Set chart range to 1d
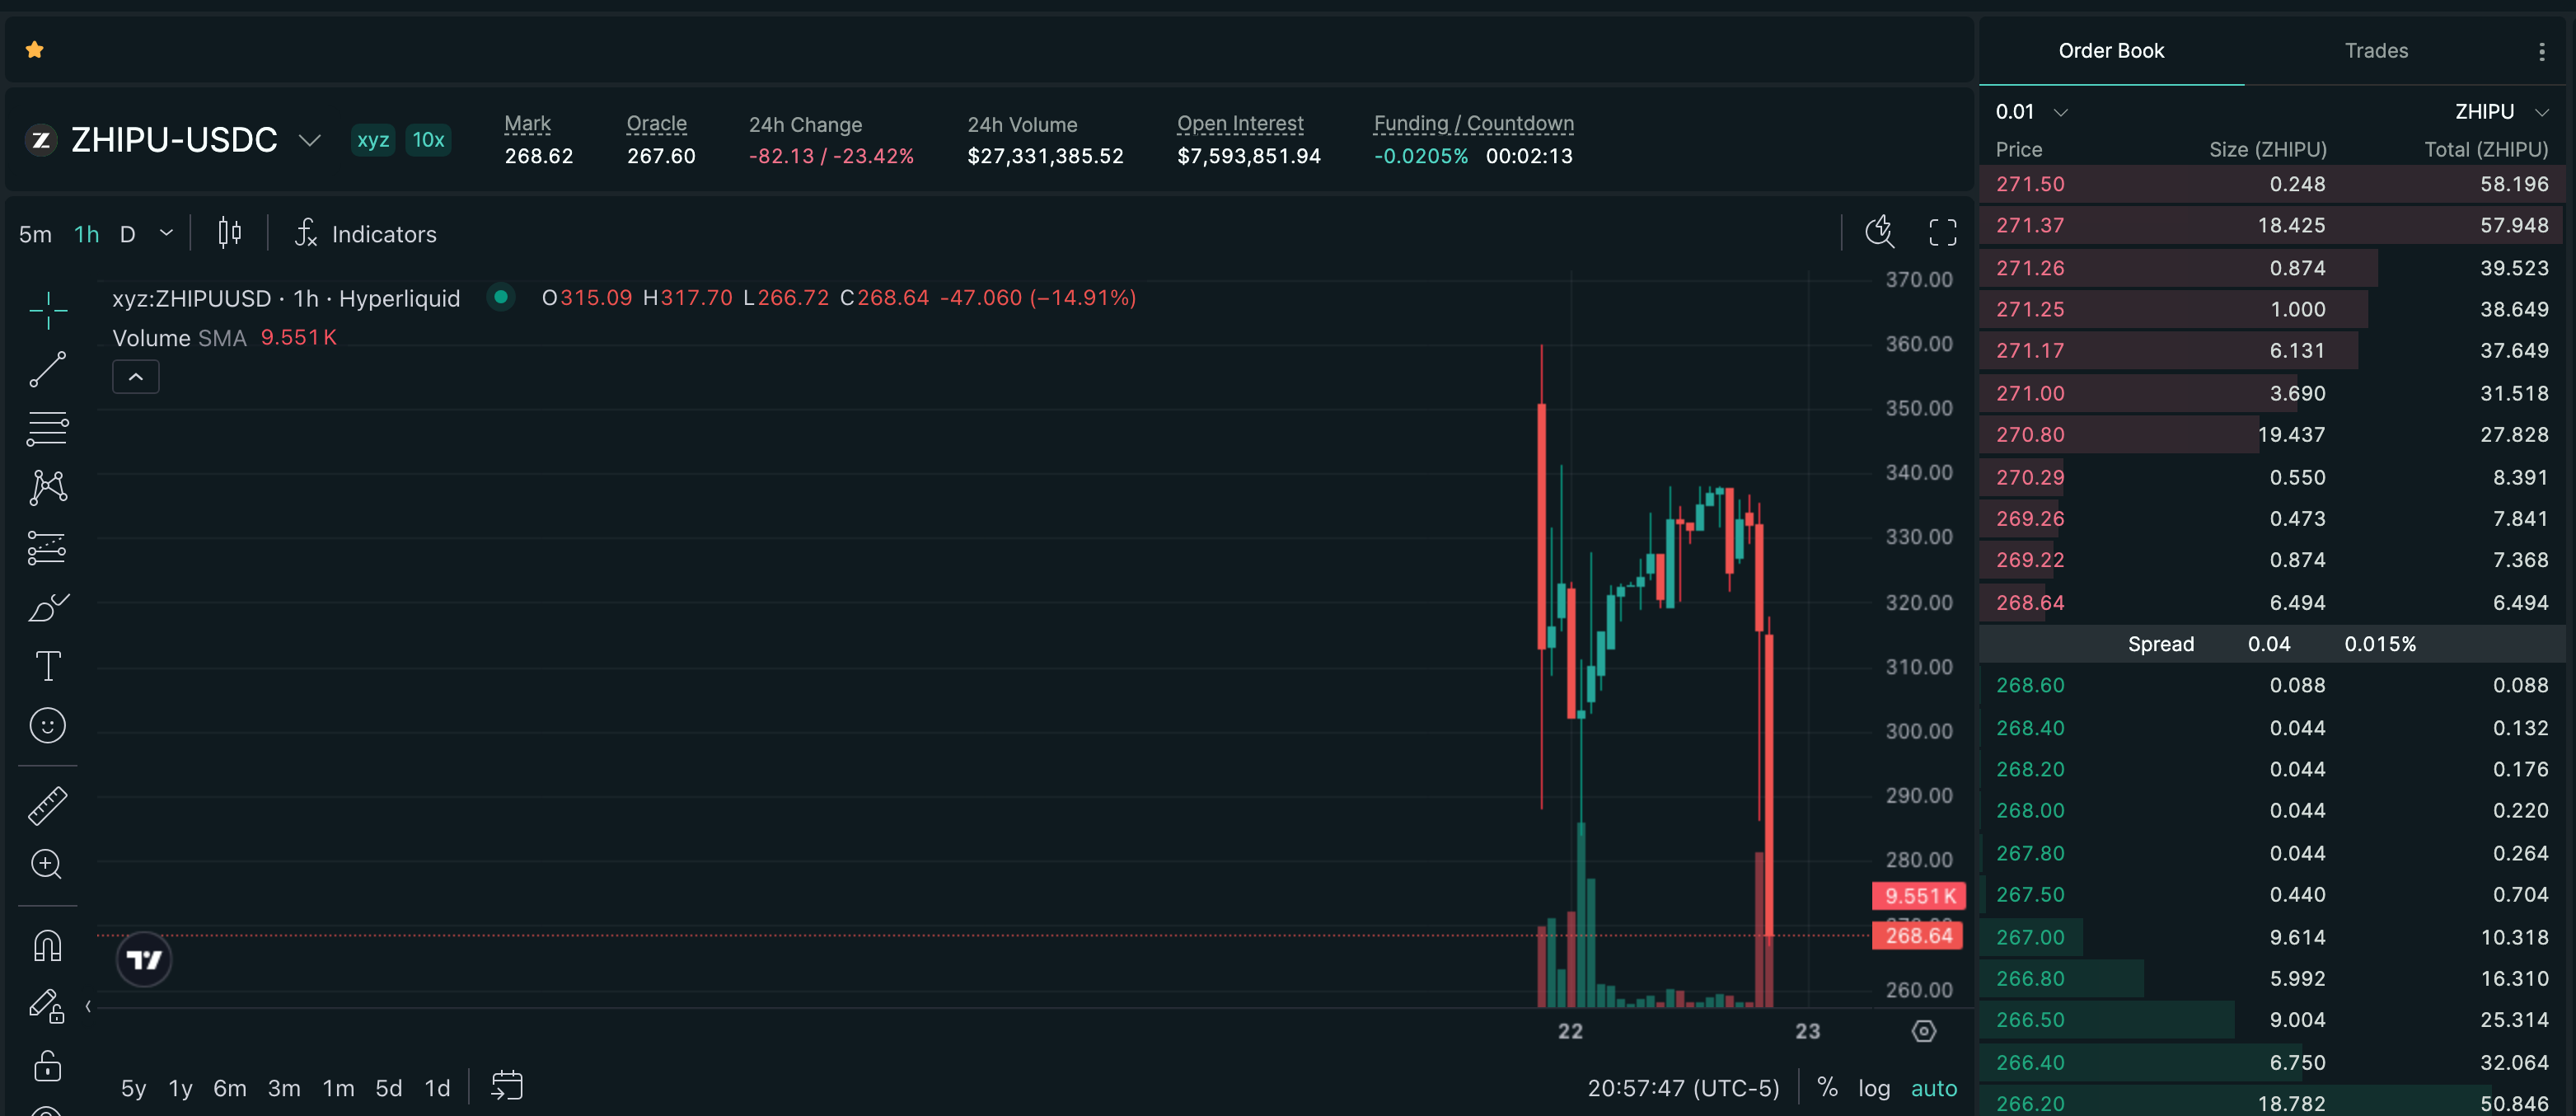 [x=438, y=1088]
